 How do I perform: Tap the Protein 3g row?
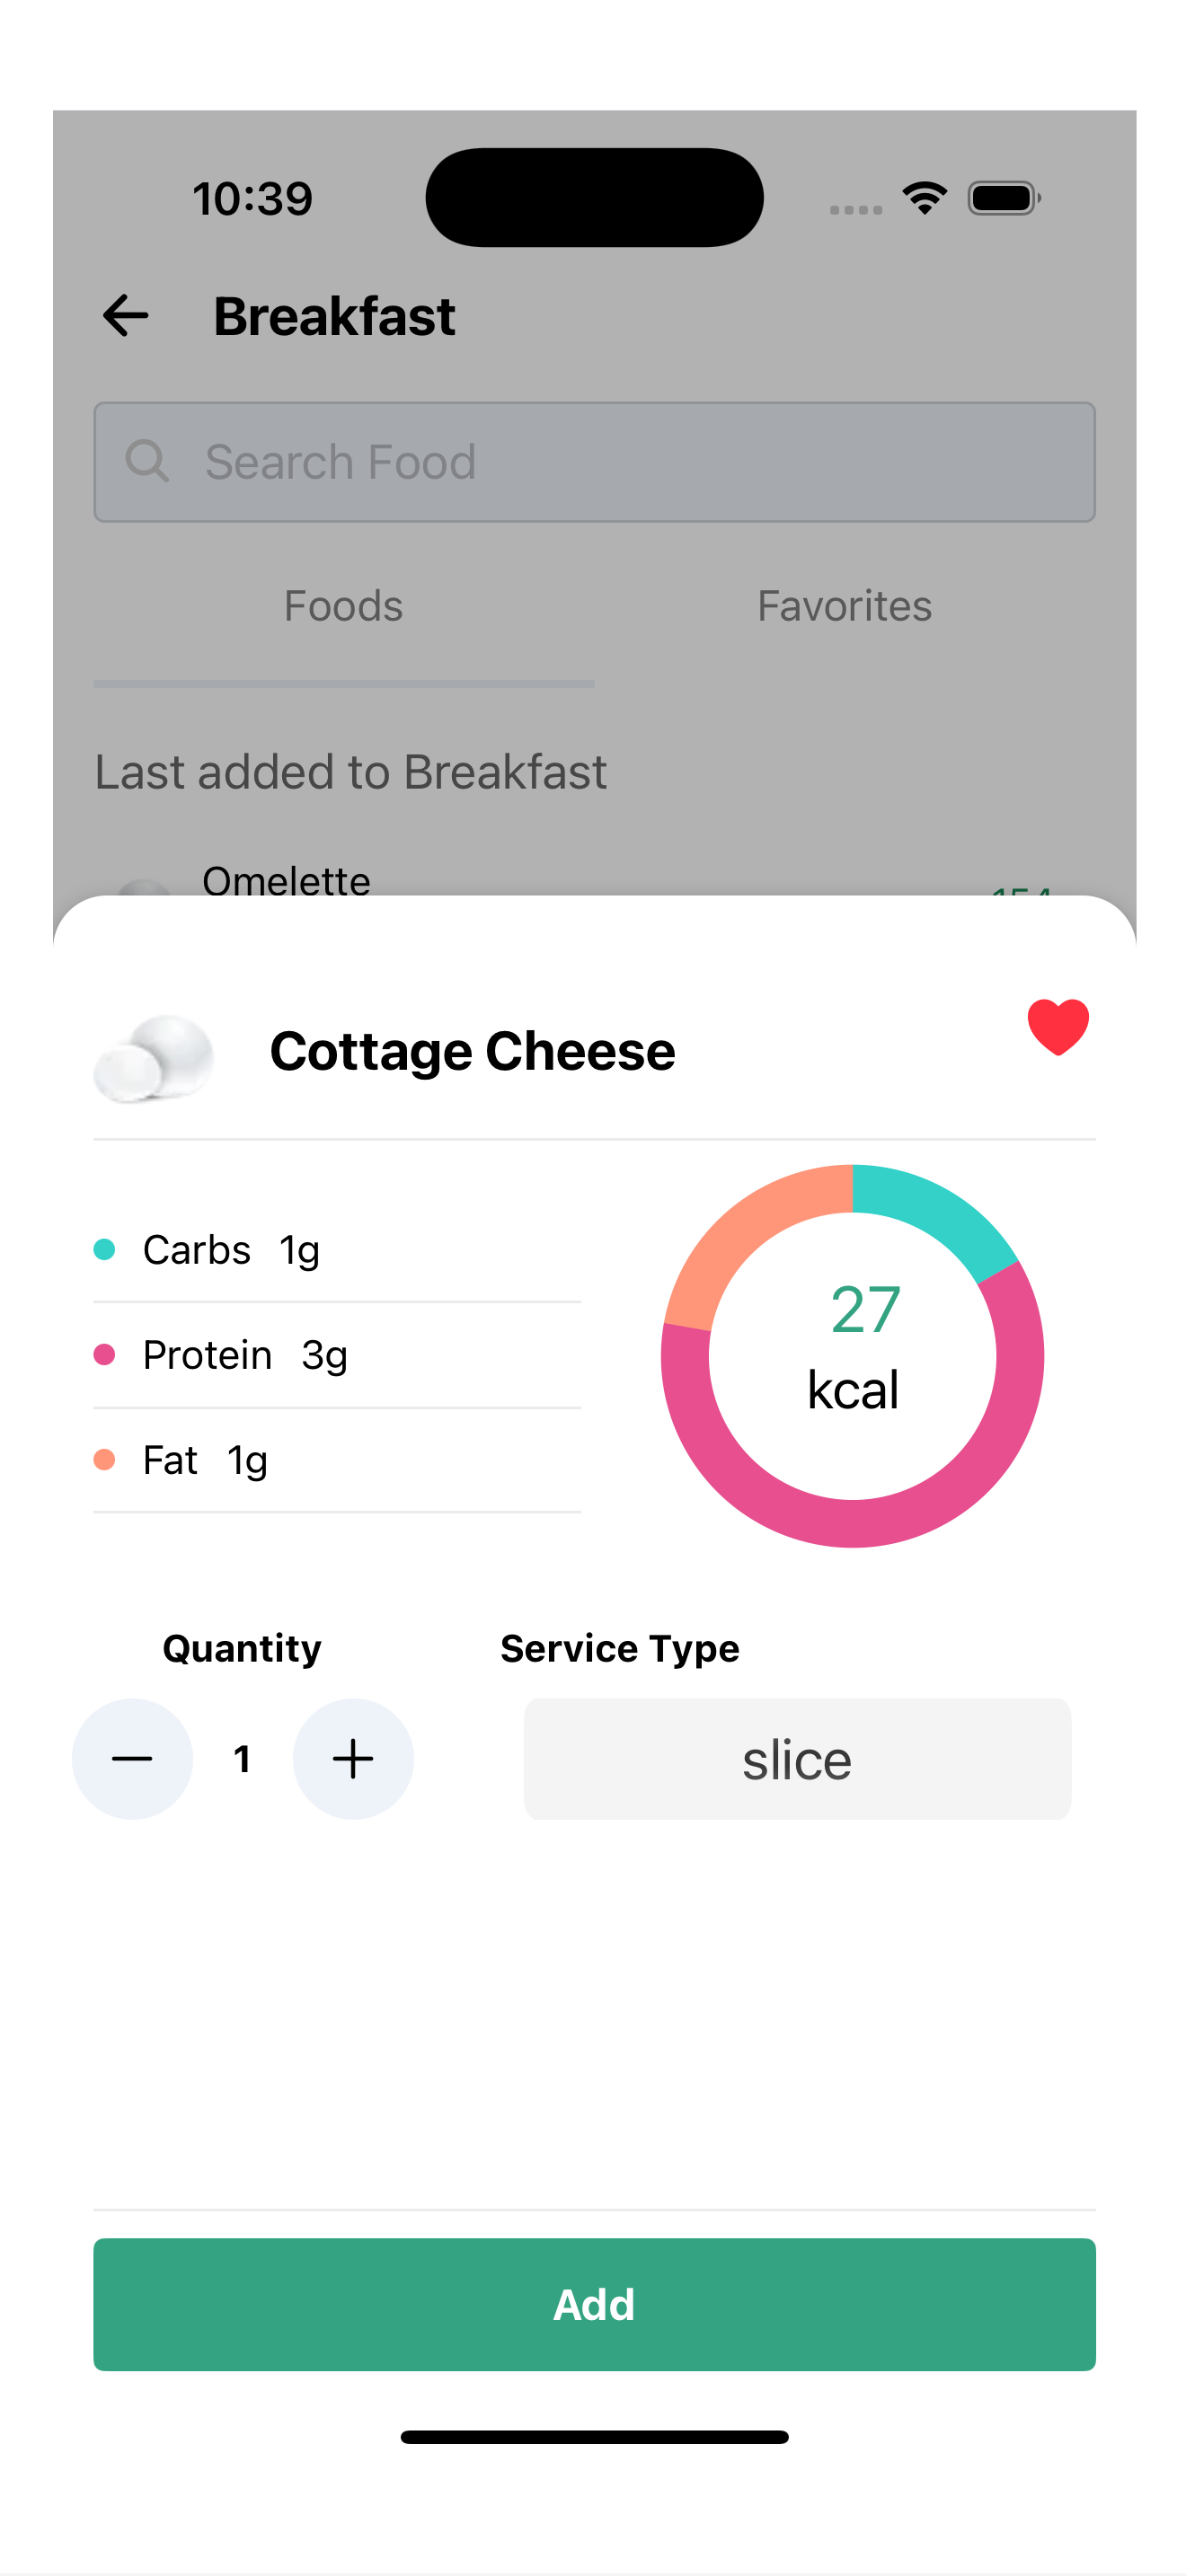point(337,1355)
